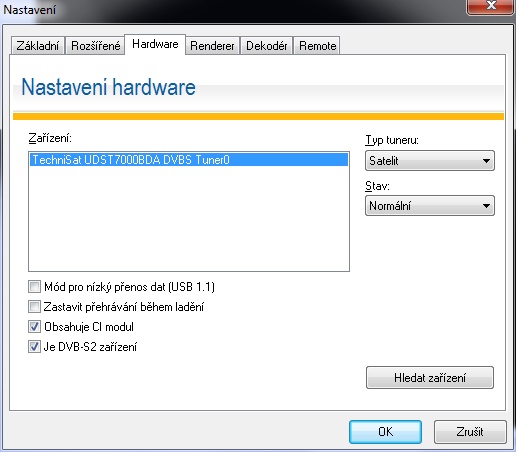Screen dimensions: 516x452
Task: Confirm settings with the OK button
Action: (385, 432)
